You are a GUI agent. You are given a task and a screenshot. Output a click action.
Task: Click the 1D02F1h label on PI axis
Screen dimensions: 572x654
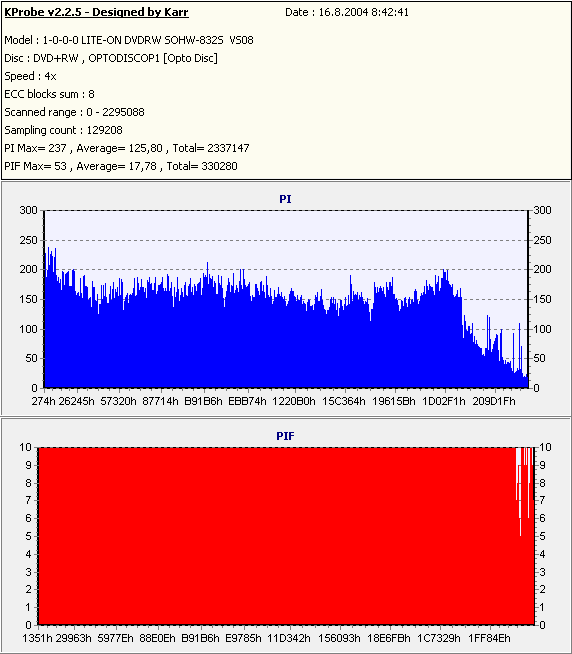coord(444,401)
